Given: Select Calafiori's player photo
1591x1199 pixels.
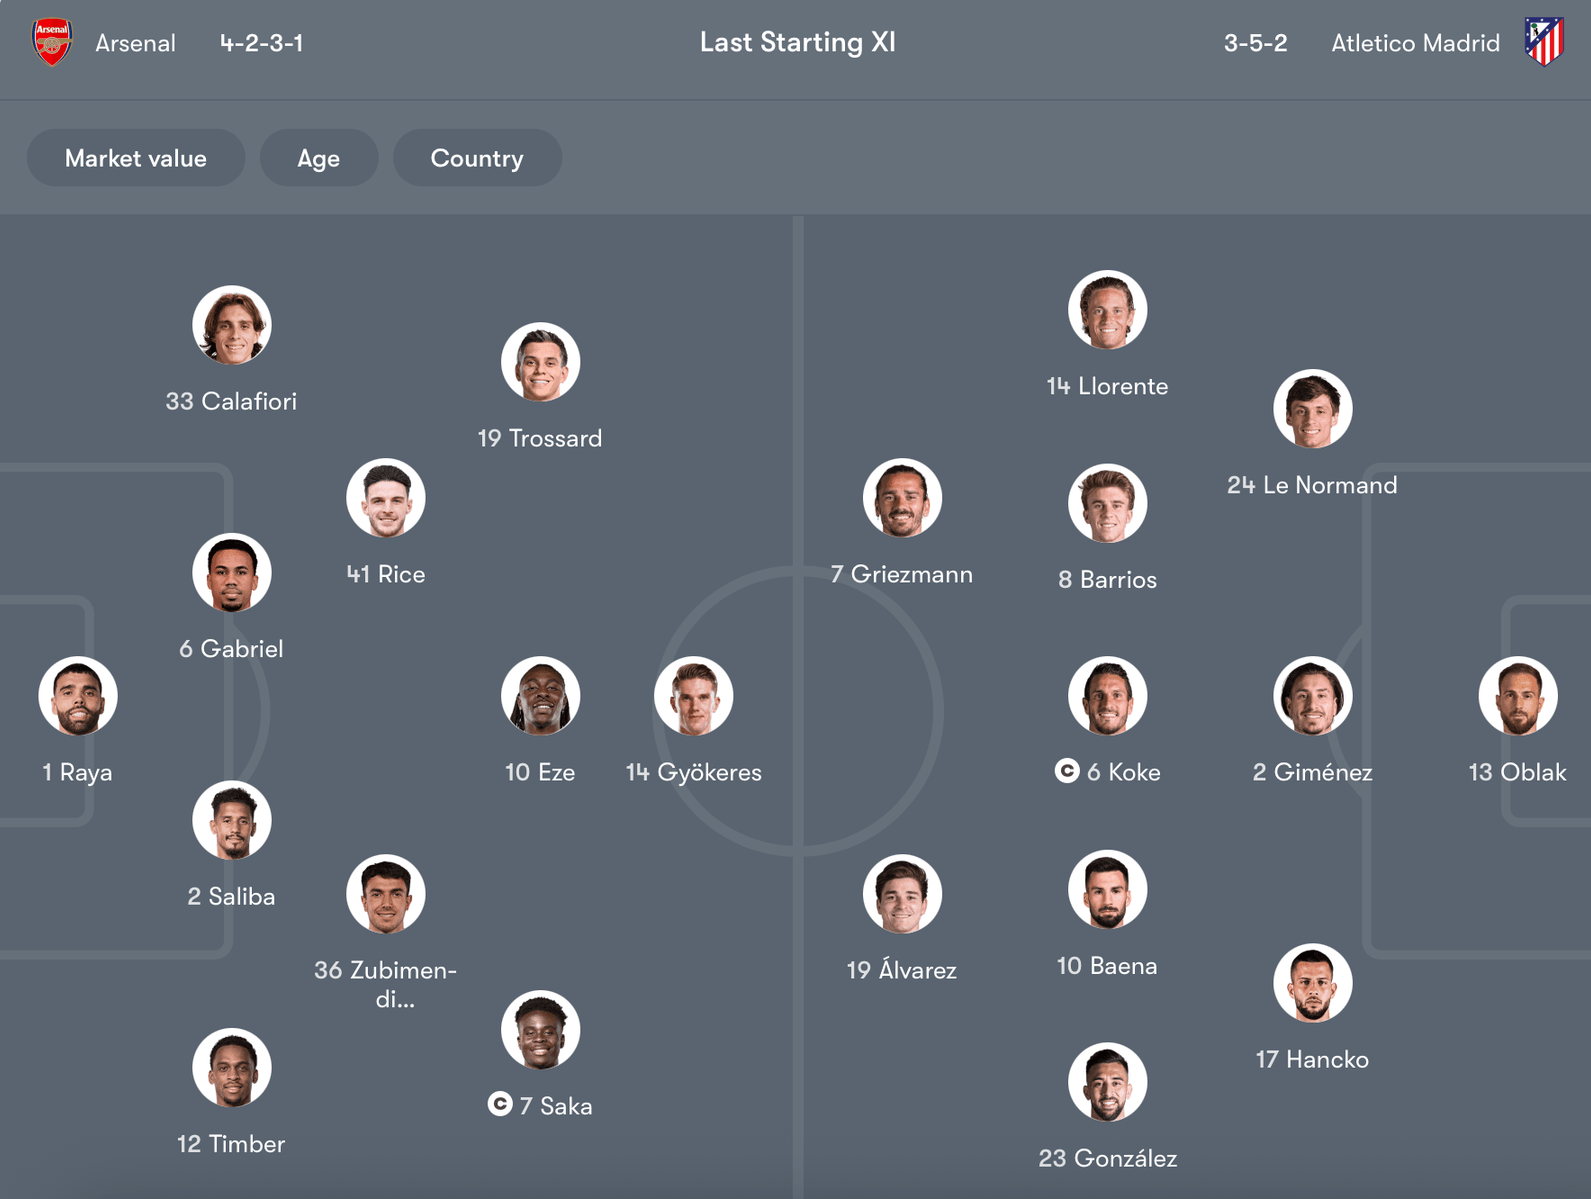Looking at the screenshot, I should 232,325.
